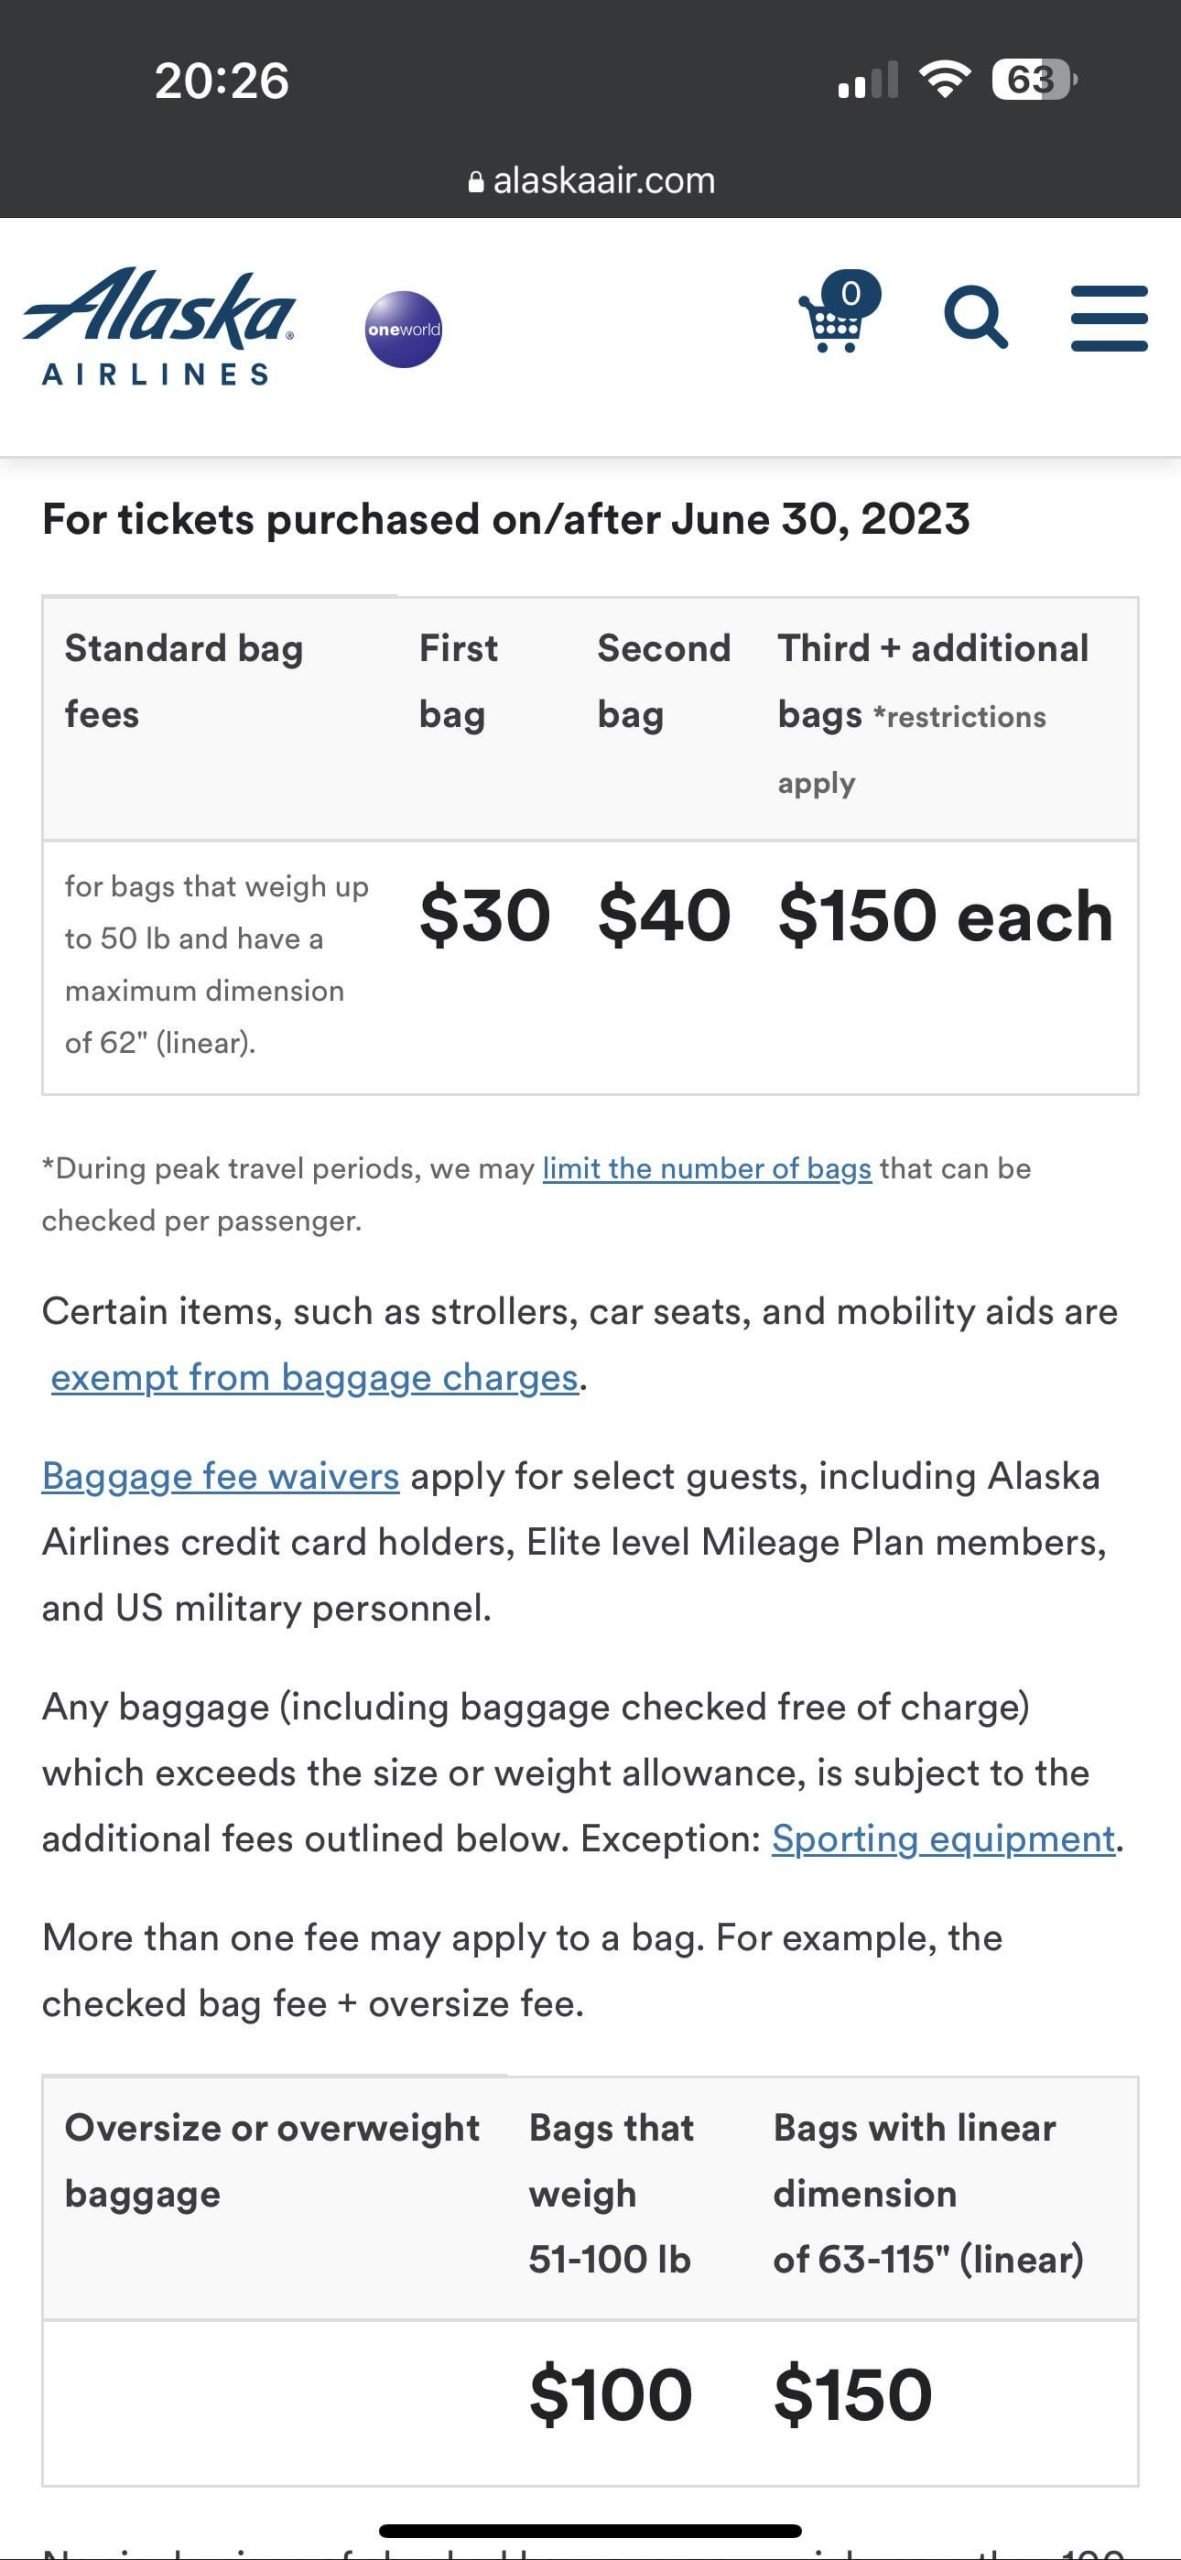This screenshot has height=2560, width=1181.
Task: Tap the $100 overweight bag fee
Action: pyautogui.click(x=610, y=2395)
